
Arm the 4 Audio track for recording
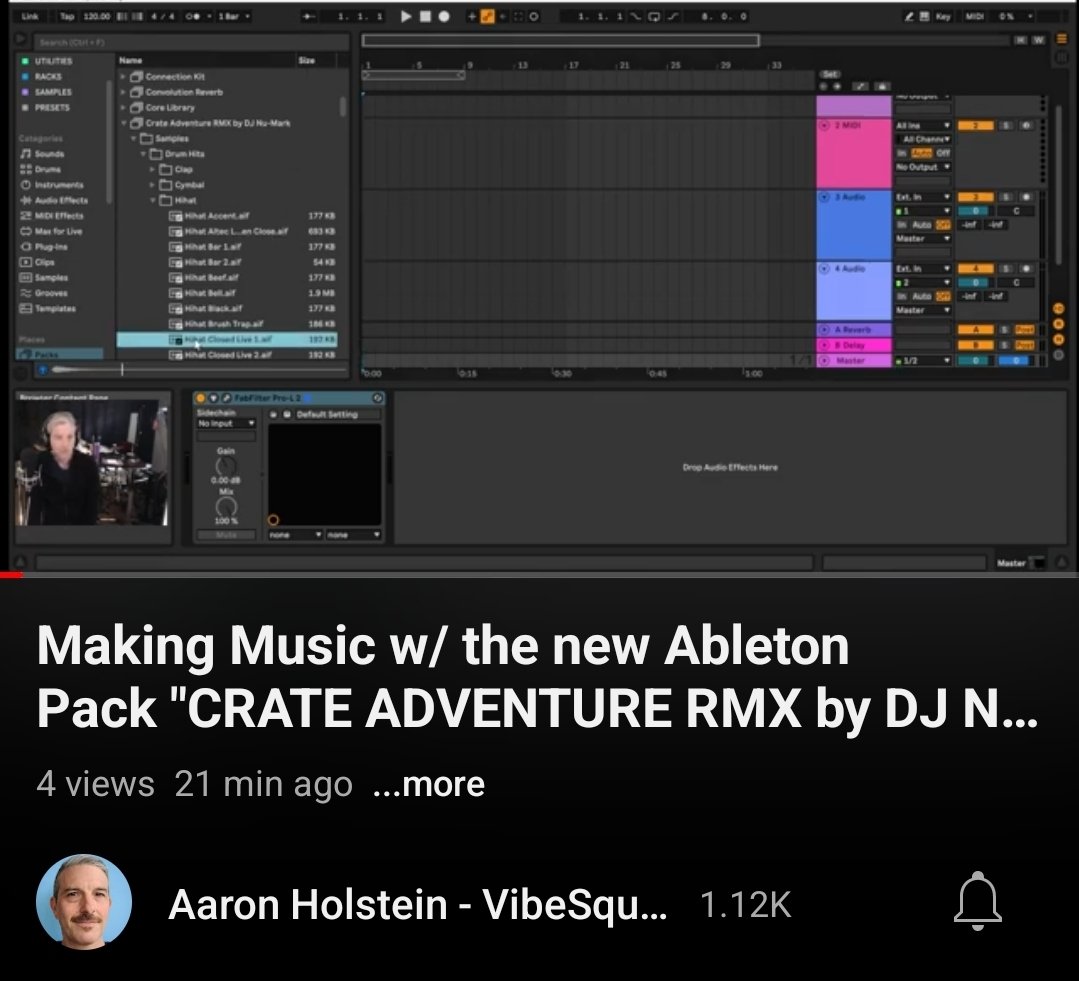[1025, 269]
